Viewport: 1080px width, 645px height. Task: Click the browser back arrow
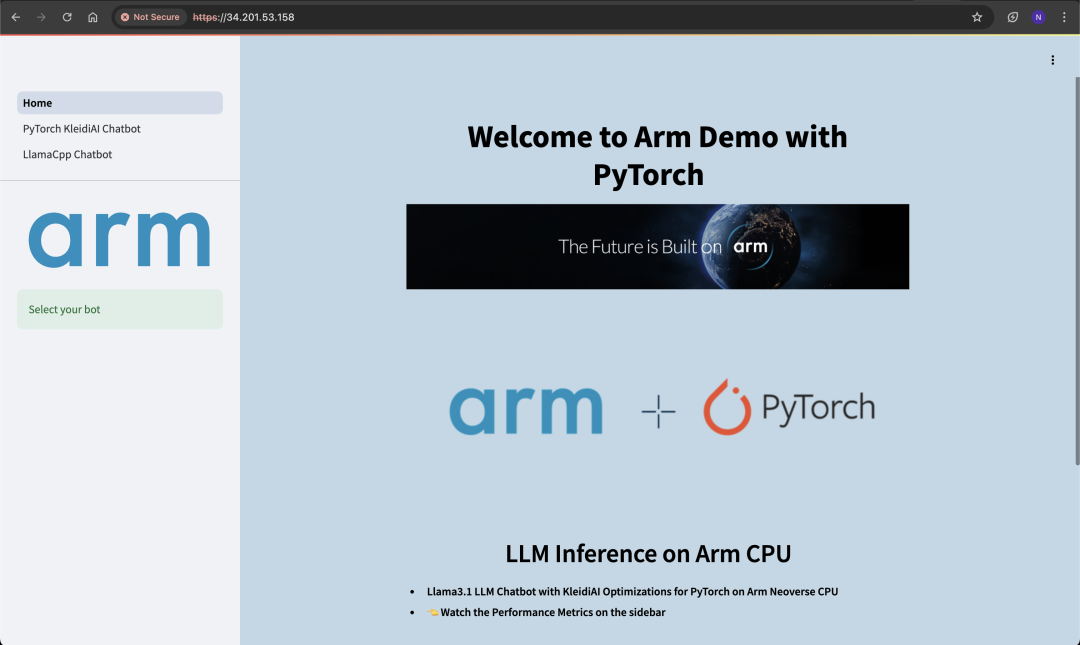tap(15, 17)
